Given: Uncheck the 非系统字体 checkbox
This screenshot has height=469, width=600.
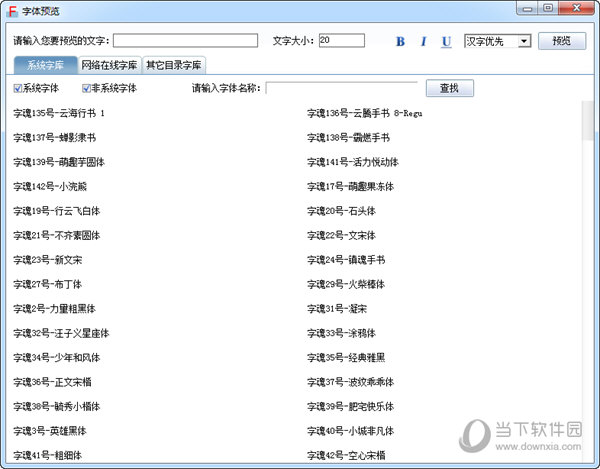Looking at the screenshot, I should (86, 88).
